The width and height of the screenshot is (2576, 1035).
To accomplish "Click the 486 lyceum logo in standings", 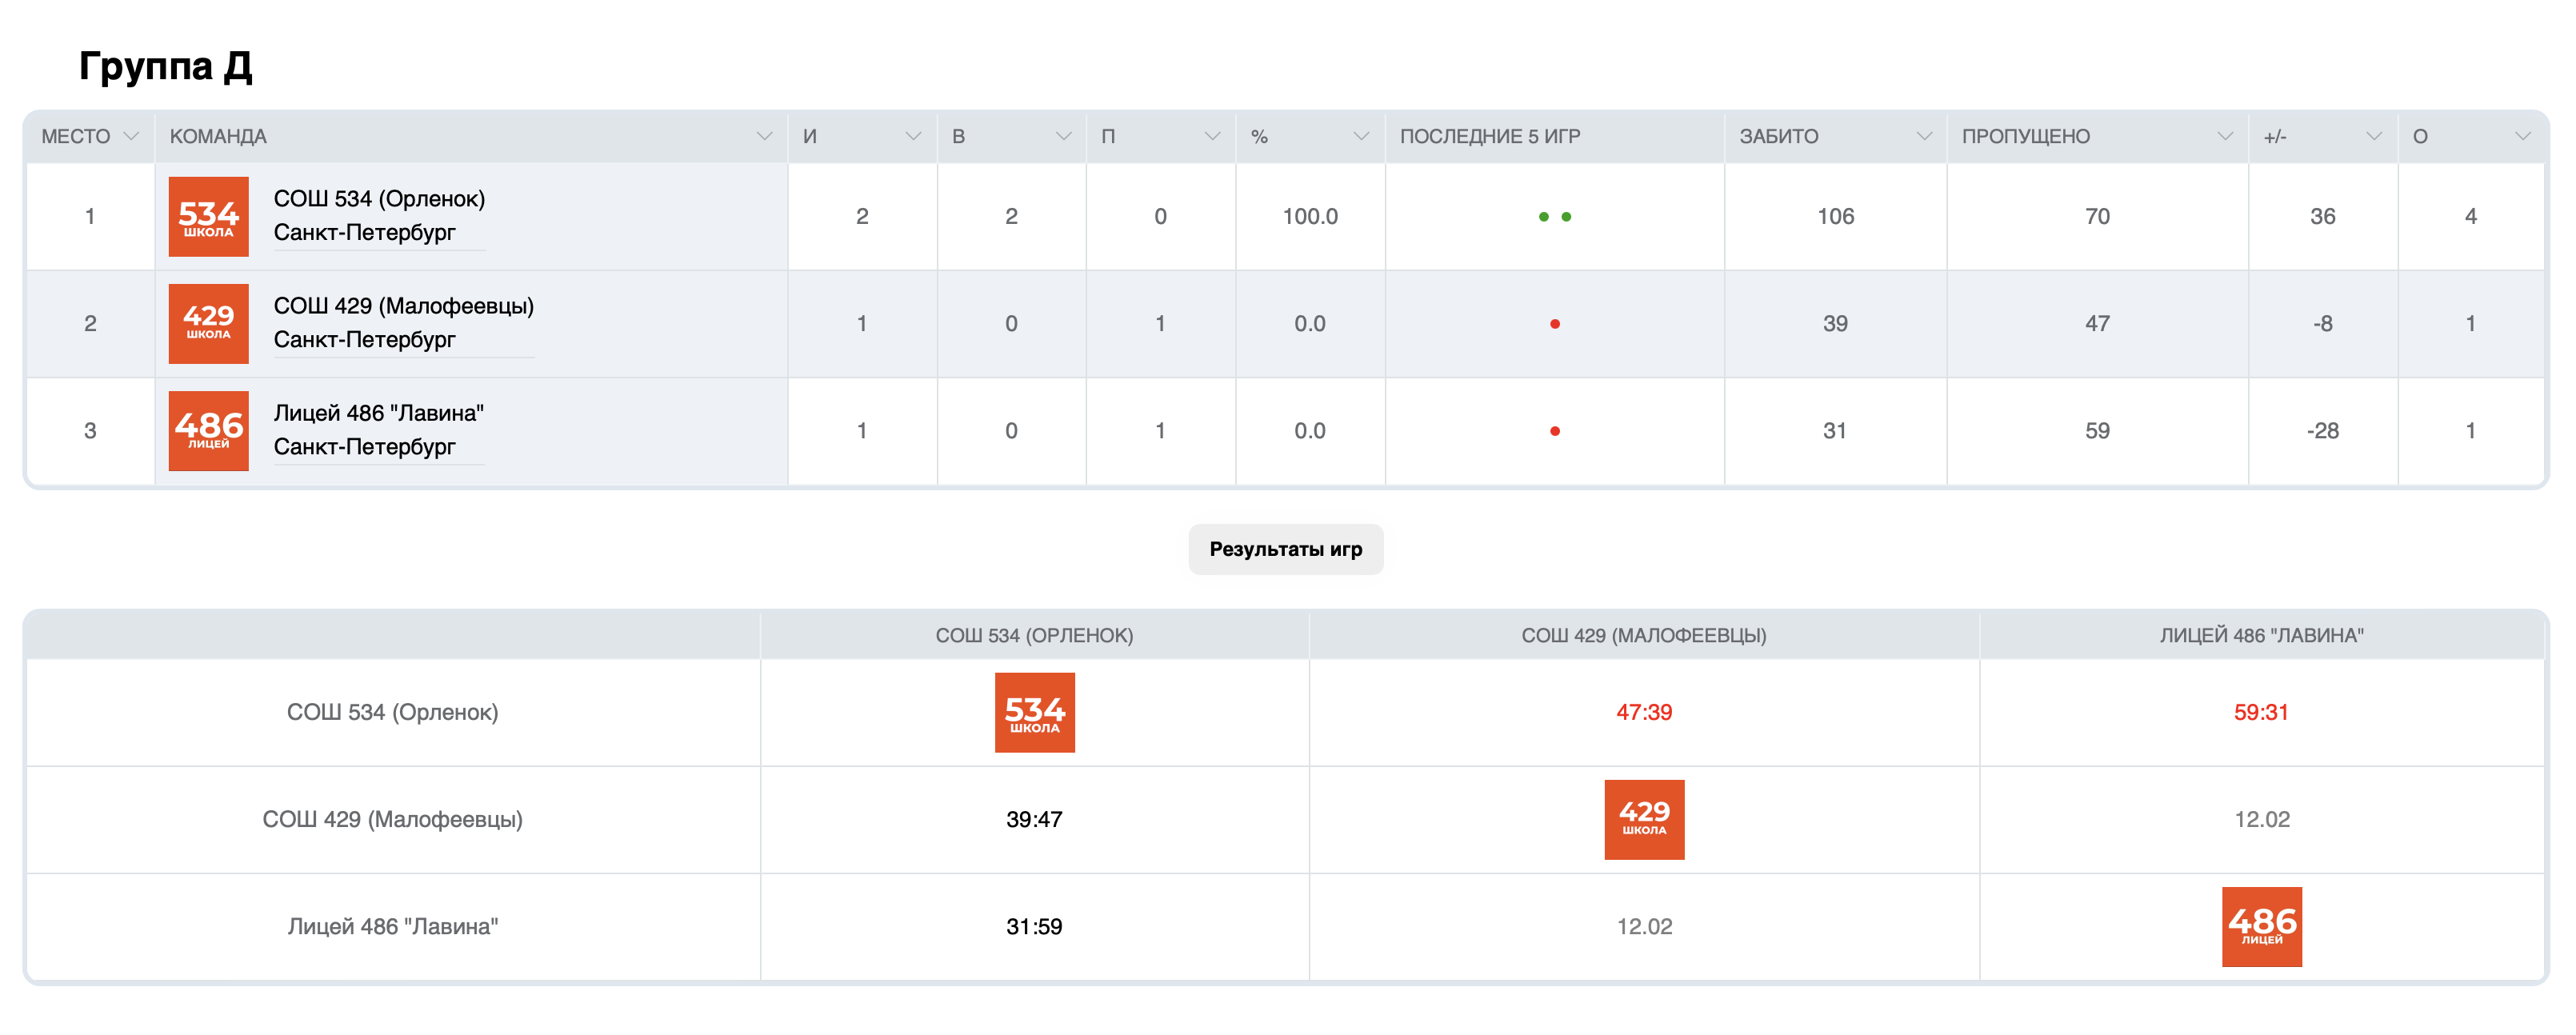I will 208,430.
